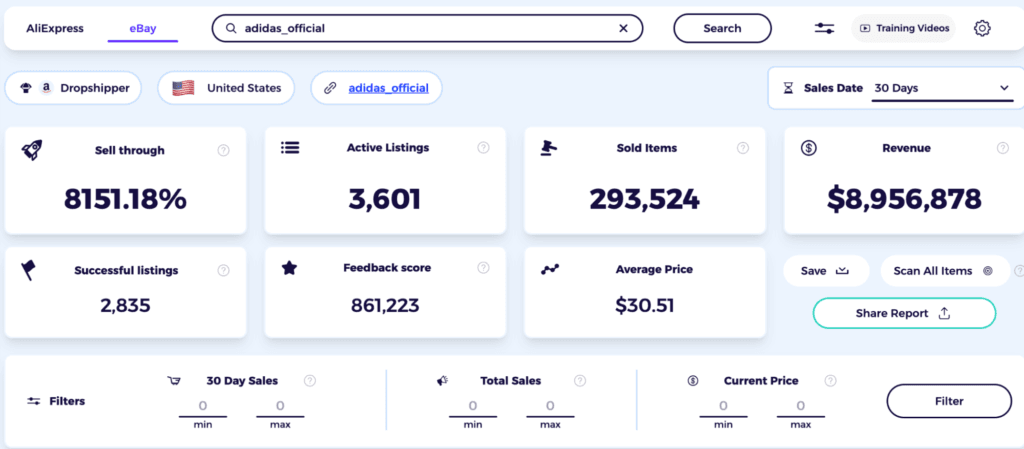The image size is (1024, 449).
Task: Set 30 Day Sales min field
Action: pos(203,407)
